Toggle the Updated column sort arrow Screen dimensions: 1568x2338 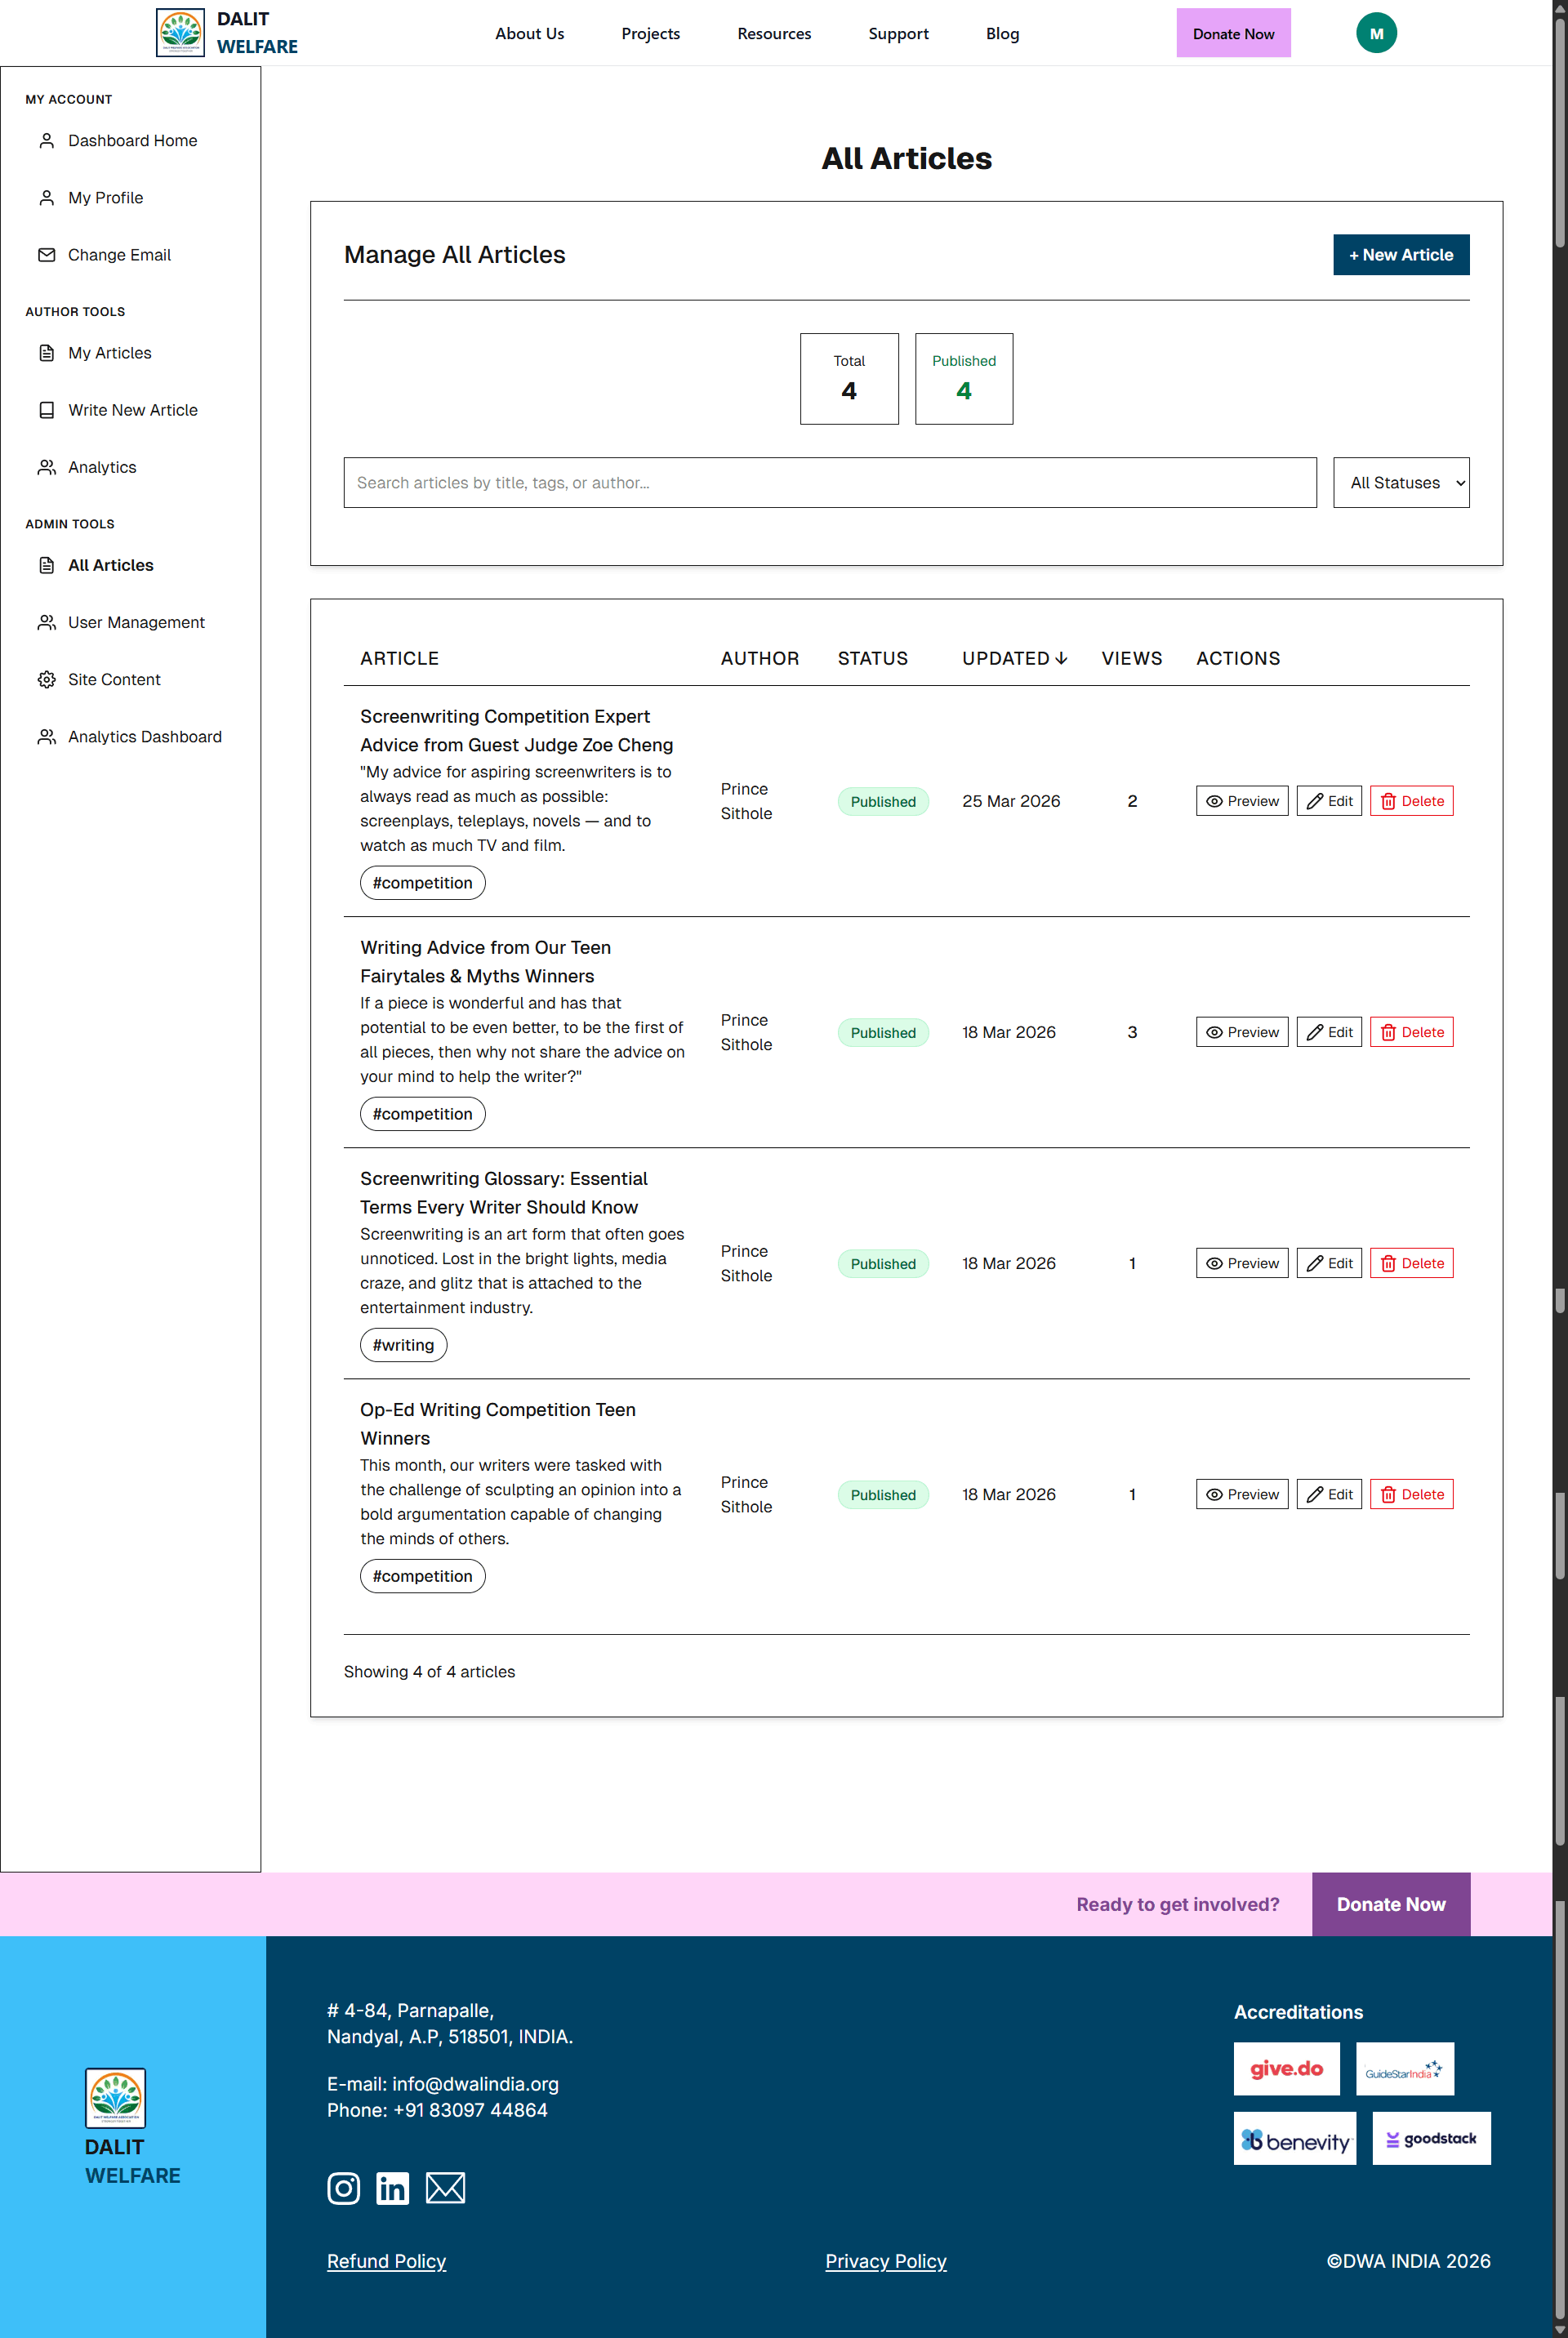(1062, 658)
